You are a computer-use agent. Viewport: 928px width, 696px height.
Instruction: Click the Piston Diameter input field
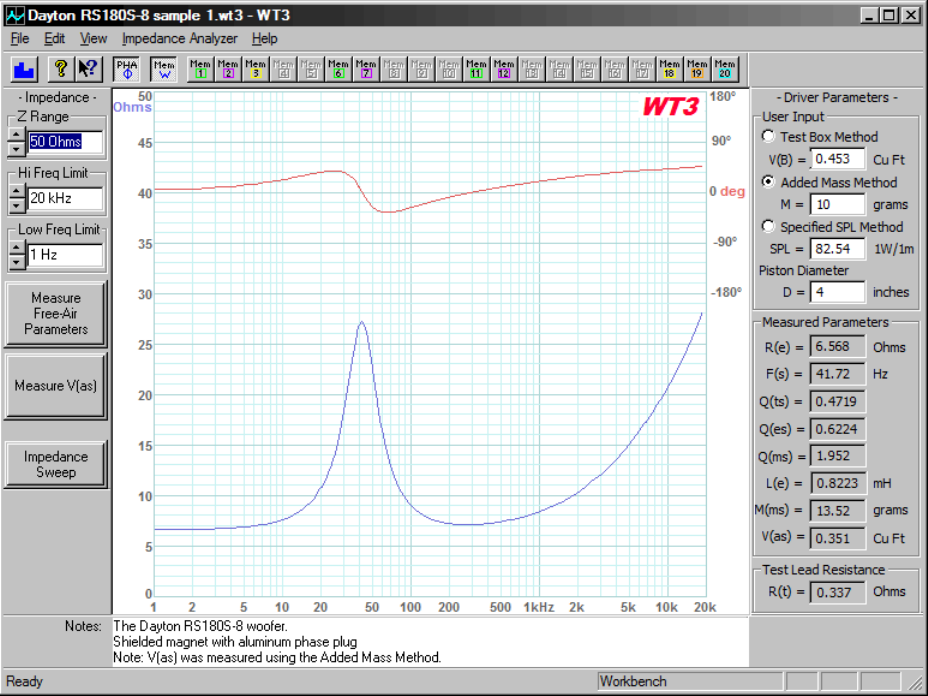(x=837, y=292)
